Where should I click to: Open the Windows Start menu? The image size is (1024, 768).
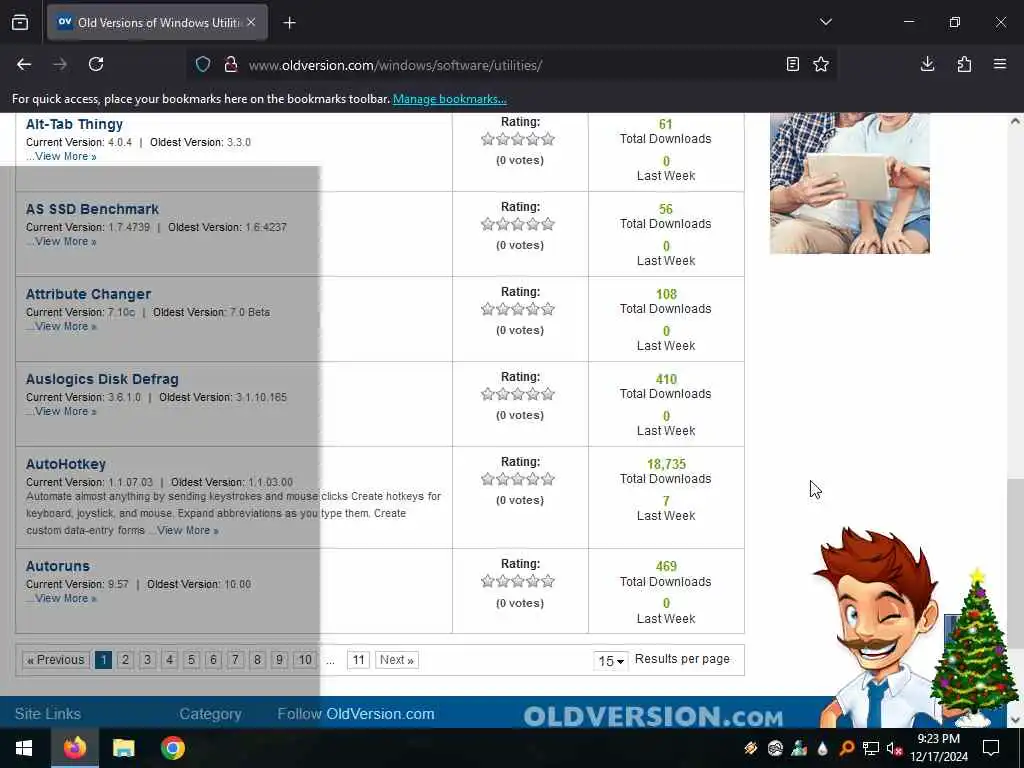point(24,748)
